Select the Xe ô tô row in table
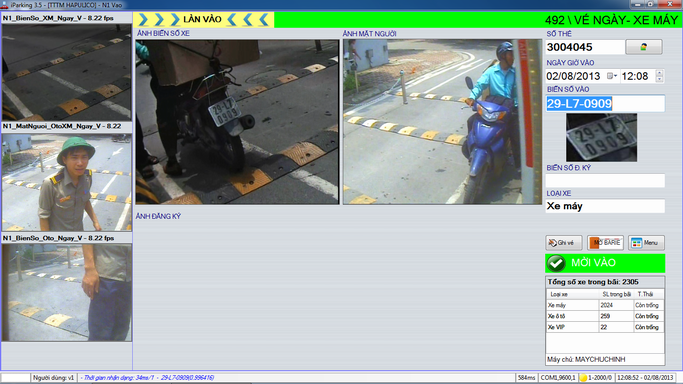The width and height of the screenshot is (683, 384). [x=605, y=316]
